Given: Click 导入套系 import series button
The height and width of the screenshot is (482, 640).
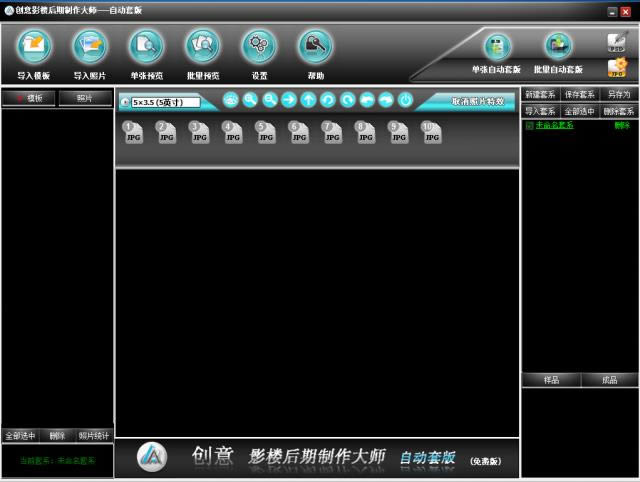Looking at the screenshot, I should tap(540, 111).
